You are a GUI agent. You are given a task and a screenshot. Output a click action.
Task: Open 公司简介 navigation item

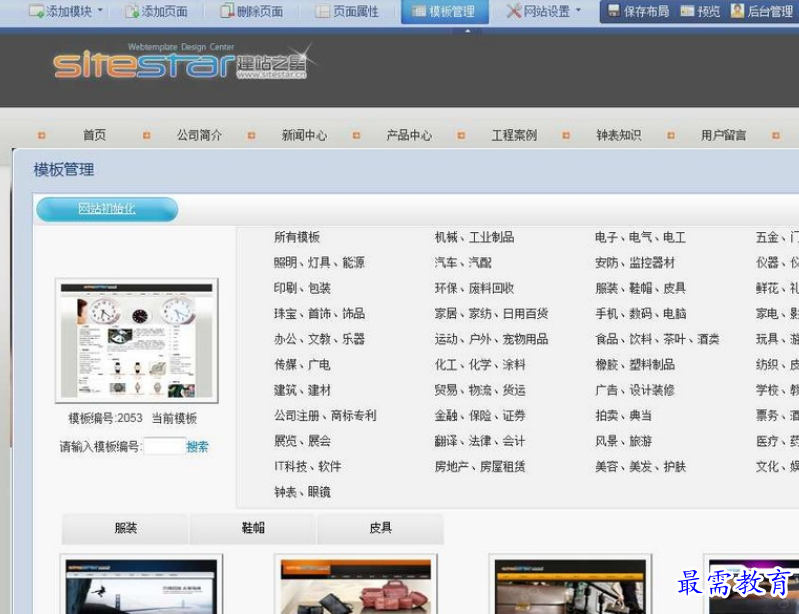[199, 135]
